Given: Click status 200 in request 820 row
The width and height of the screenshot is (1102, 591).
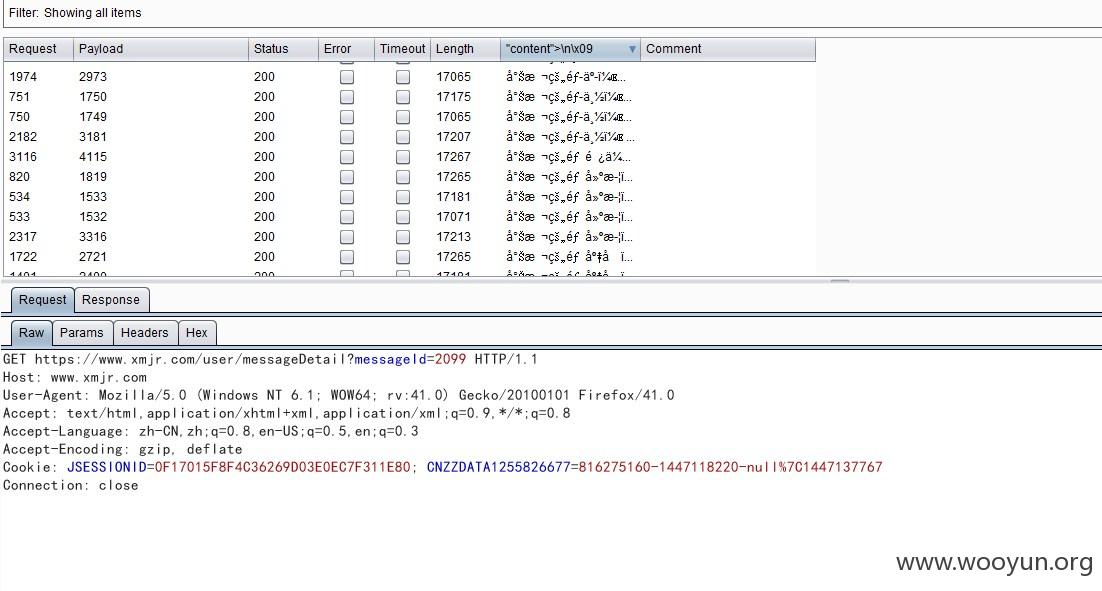Looking at the screenshot, I should coord(264,177).
